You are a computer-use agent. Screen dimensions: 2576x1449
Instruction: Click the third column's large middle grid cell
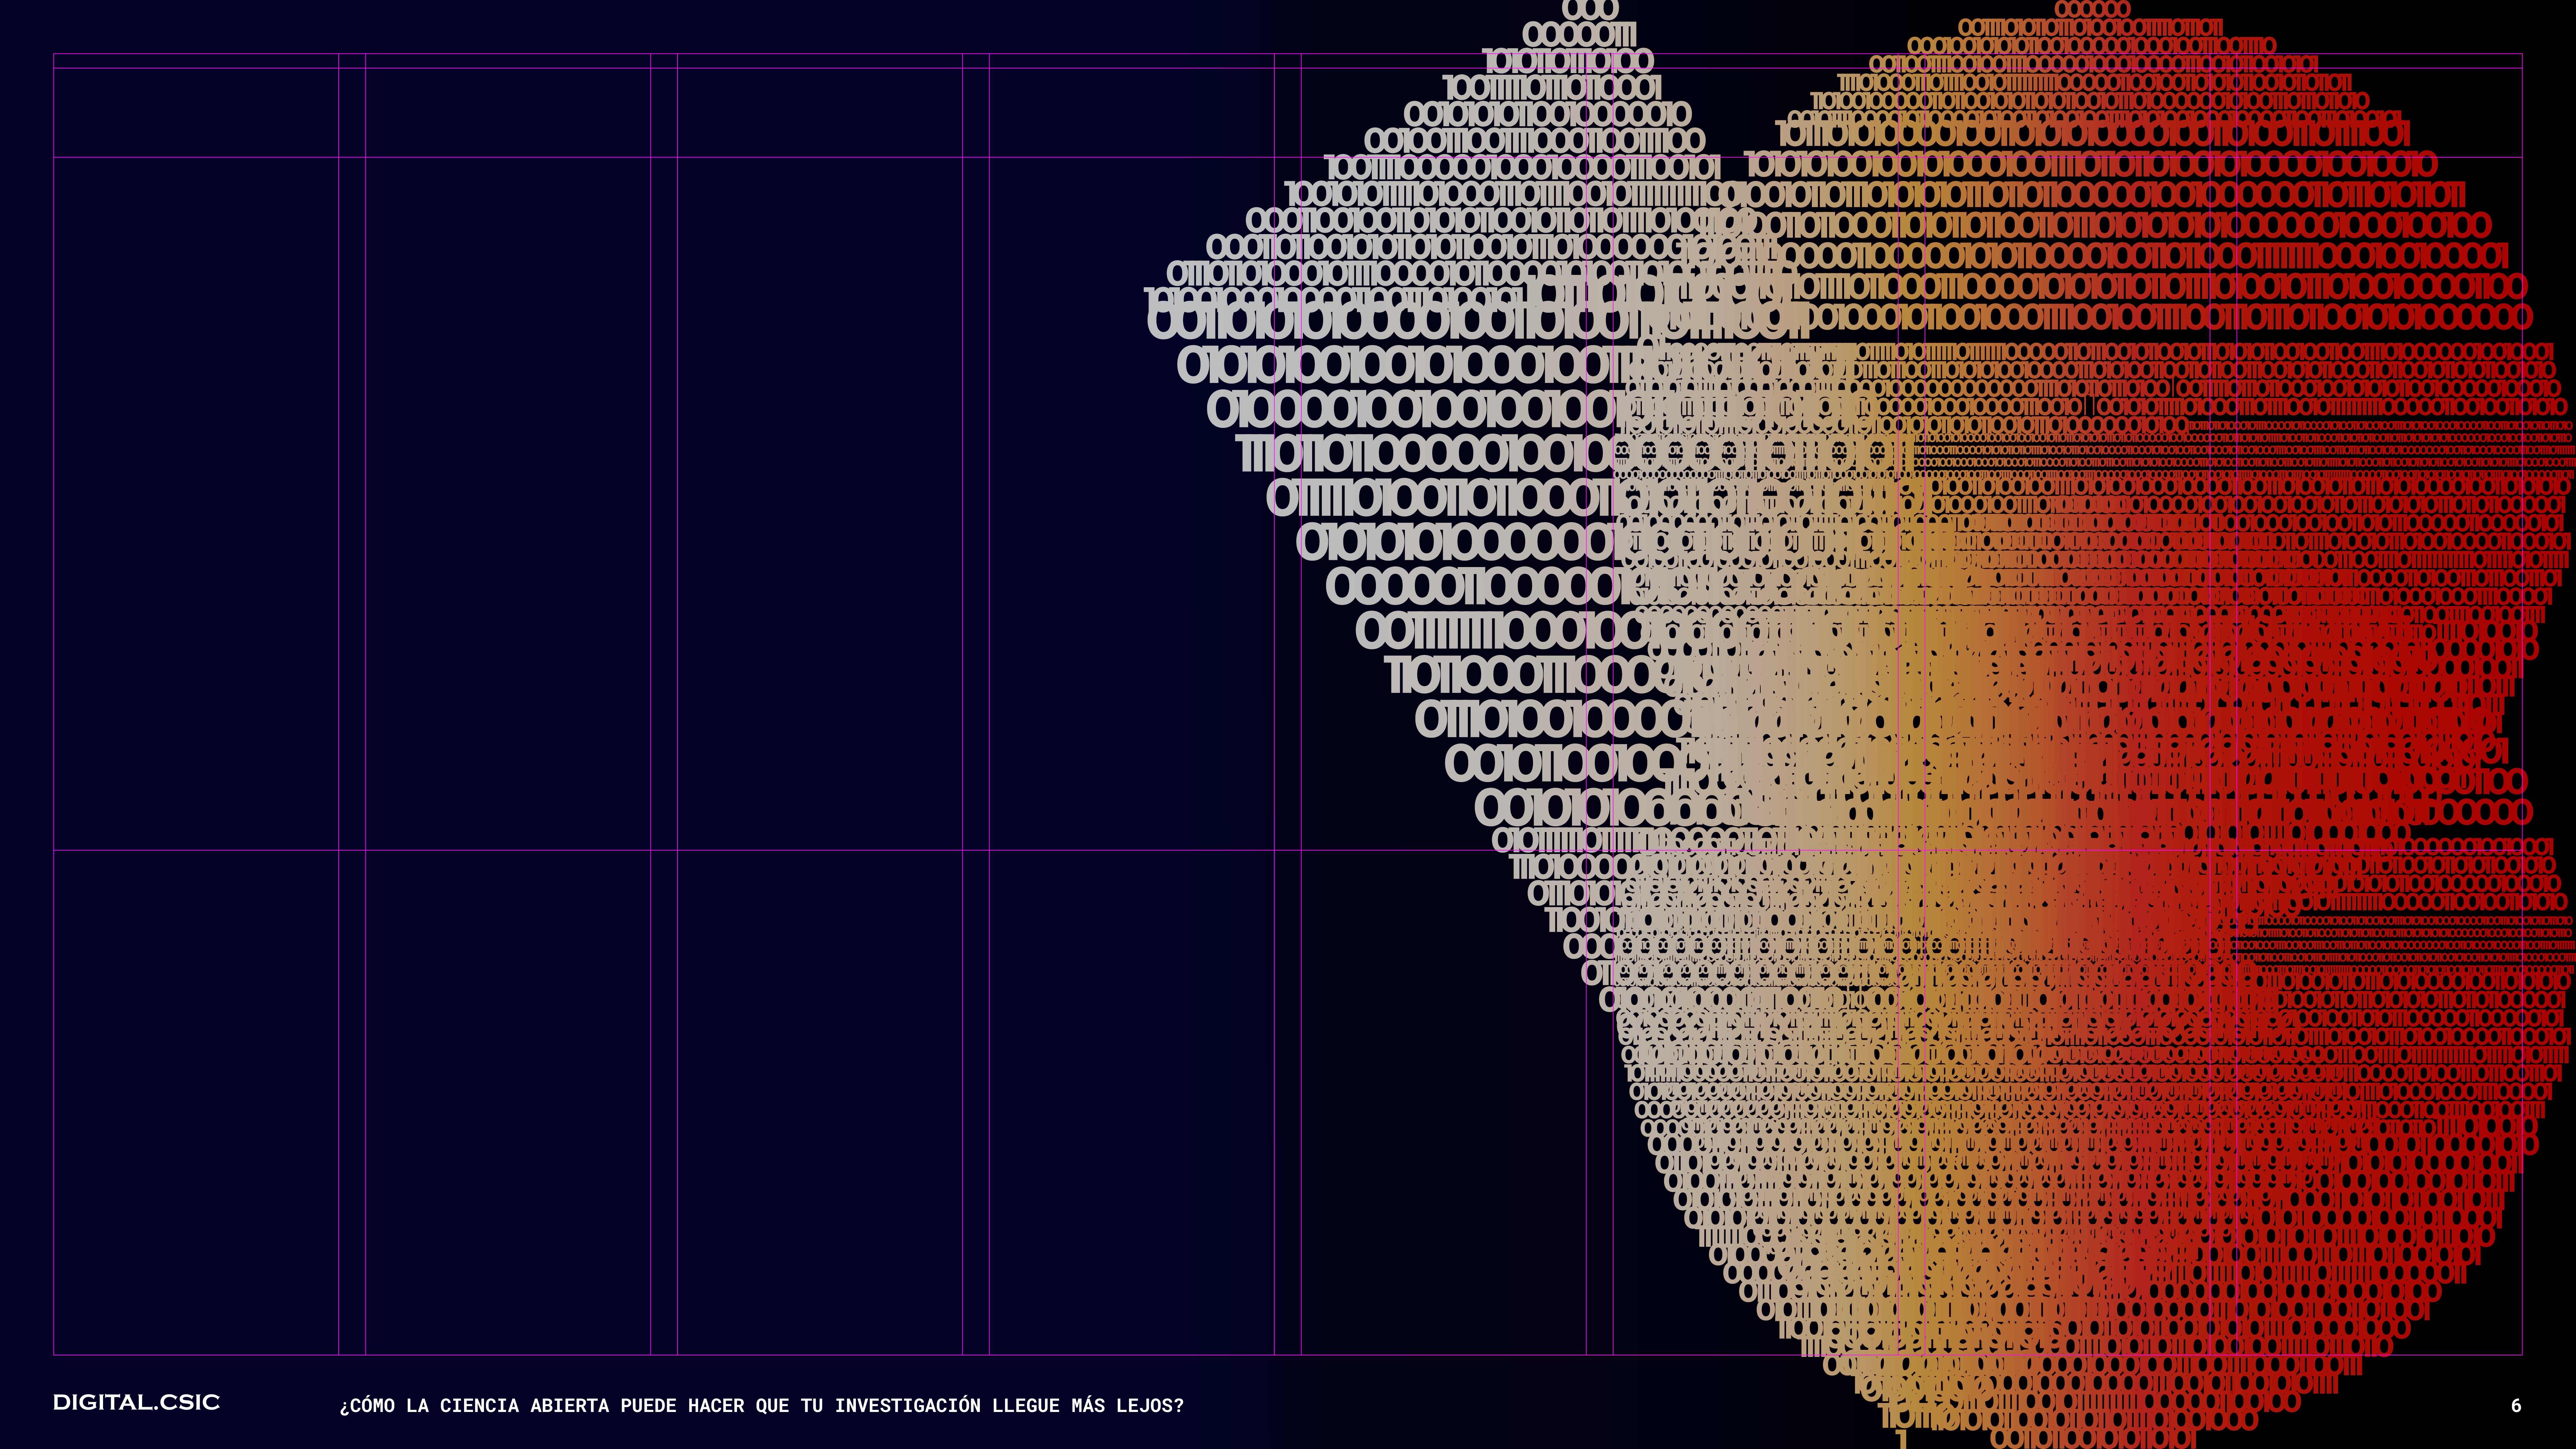tap(820, 503)
